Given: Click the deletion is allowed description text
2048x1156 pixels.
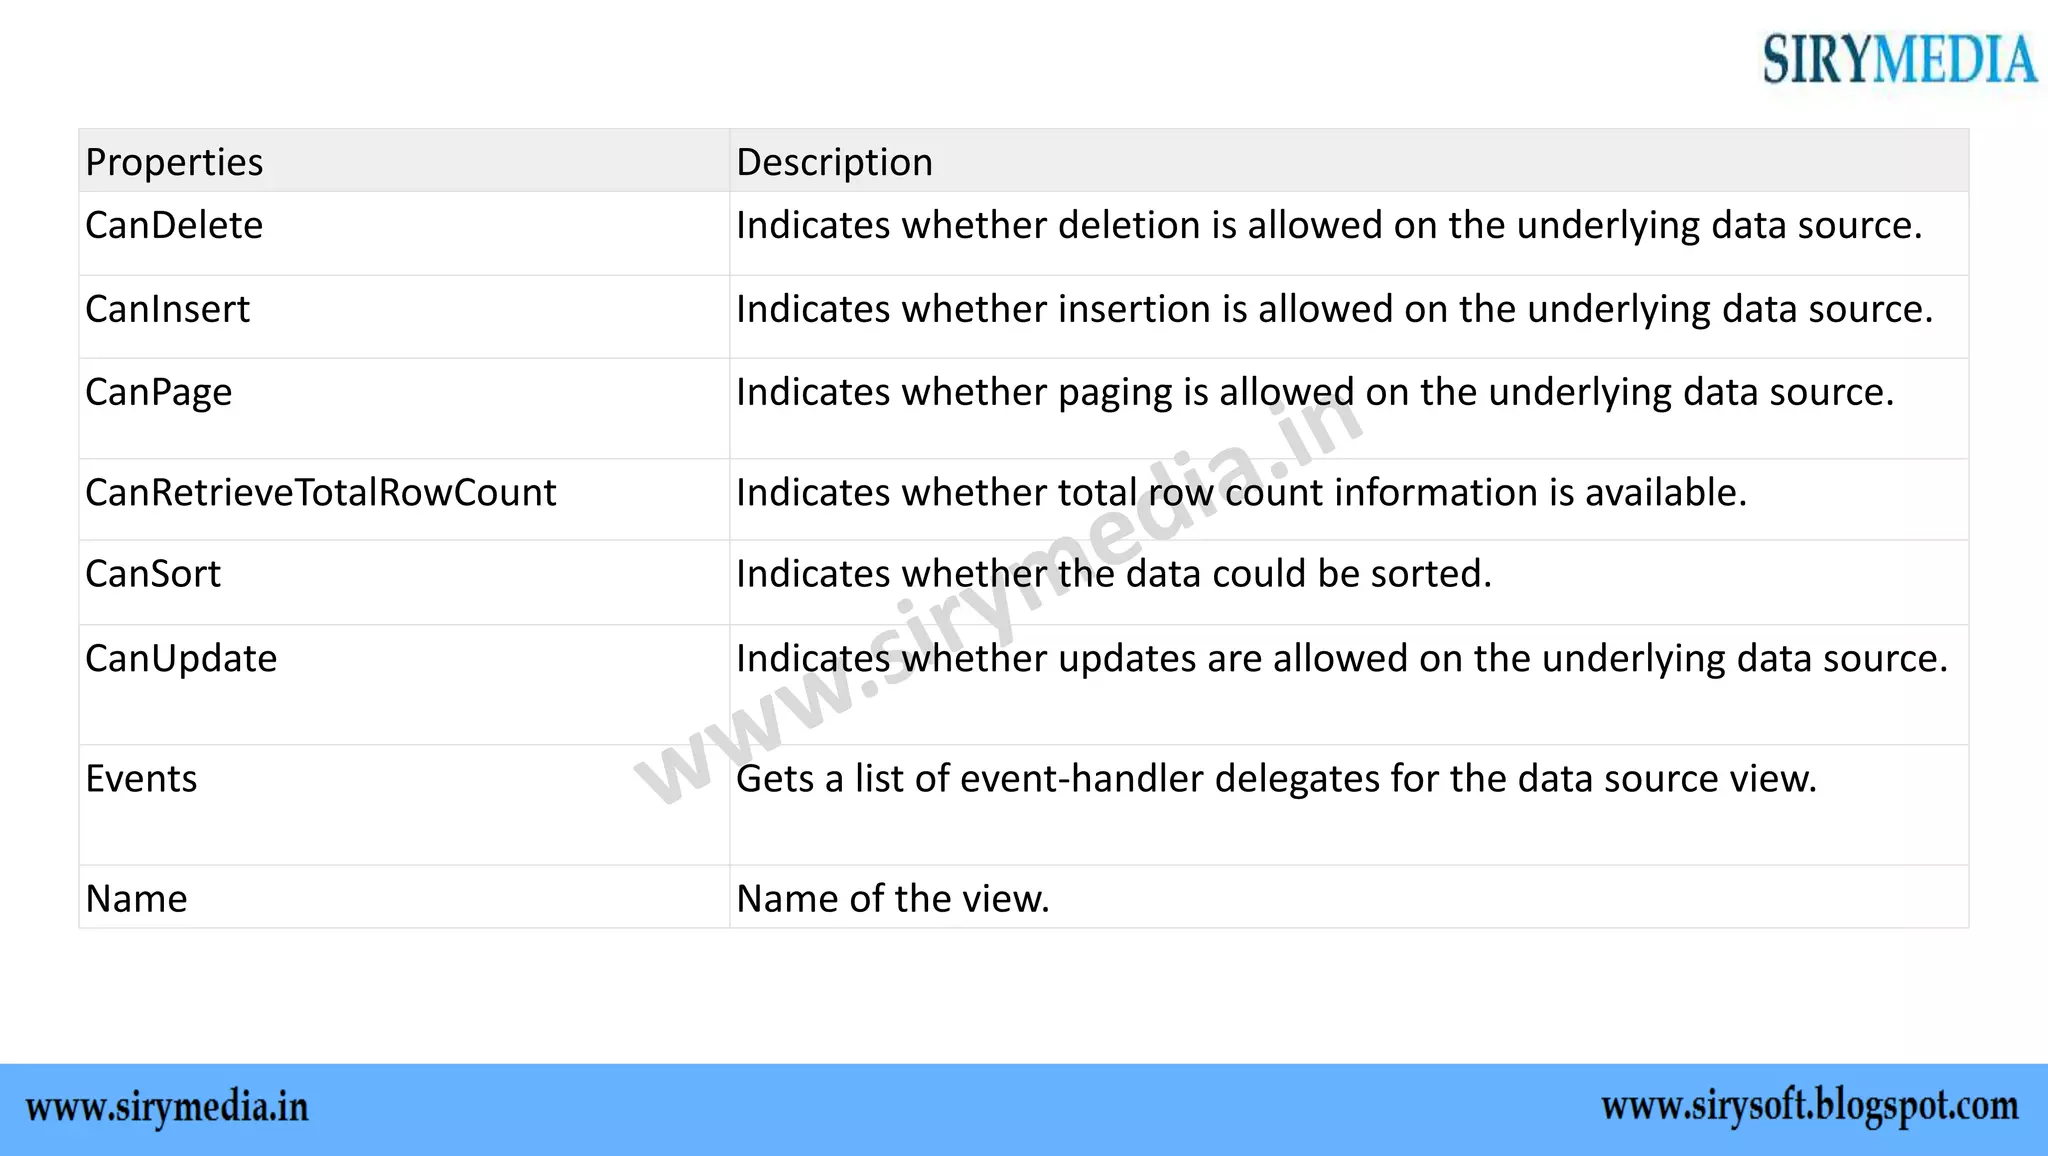Looking at the screenshot, I should 1328,226.
